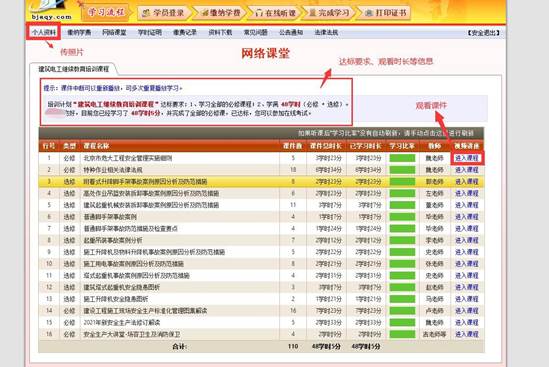Open the 缴费记录 menu item
Viewport: 549px width, 367px height.
point(185,33)
